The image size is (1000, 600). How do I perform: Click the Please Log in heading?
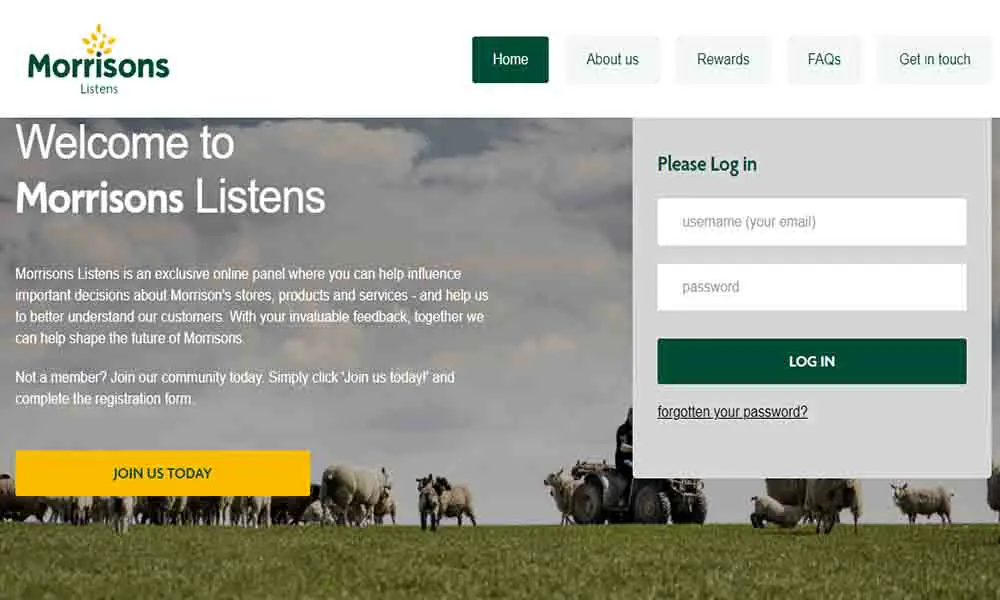tap(707, 165)
